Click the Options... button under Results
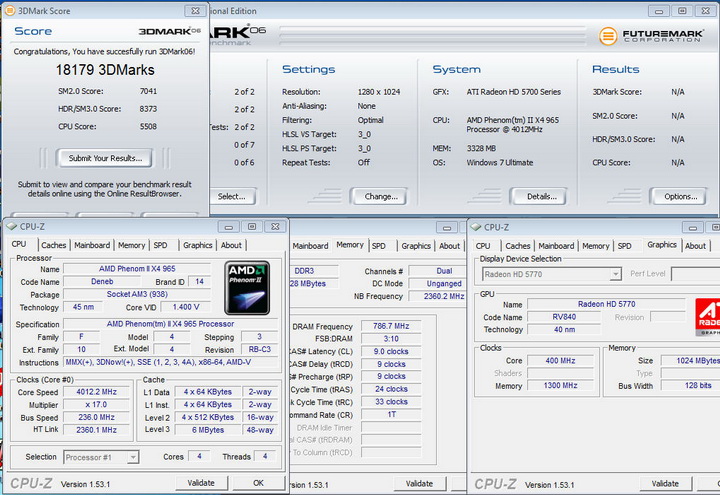 pyautogui.click(x=680, y=196)
